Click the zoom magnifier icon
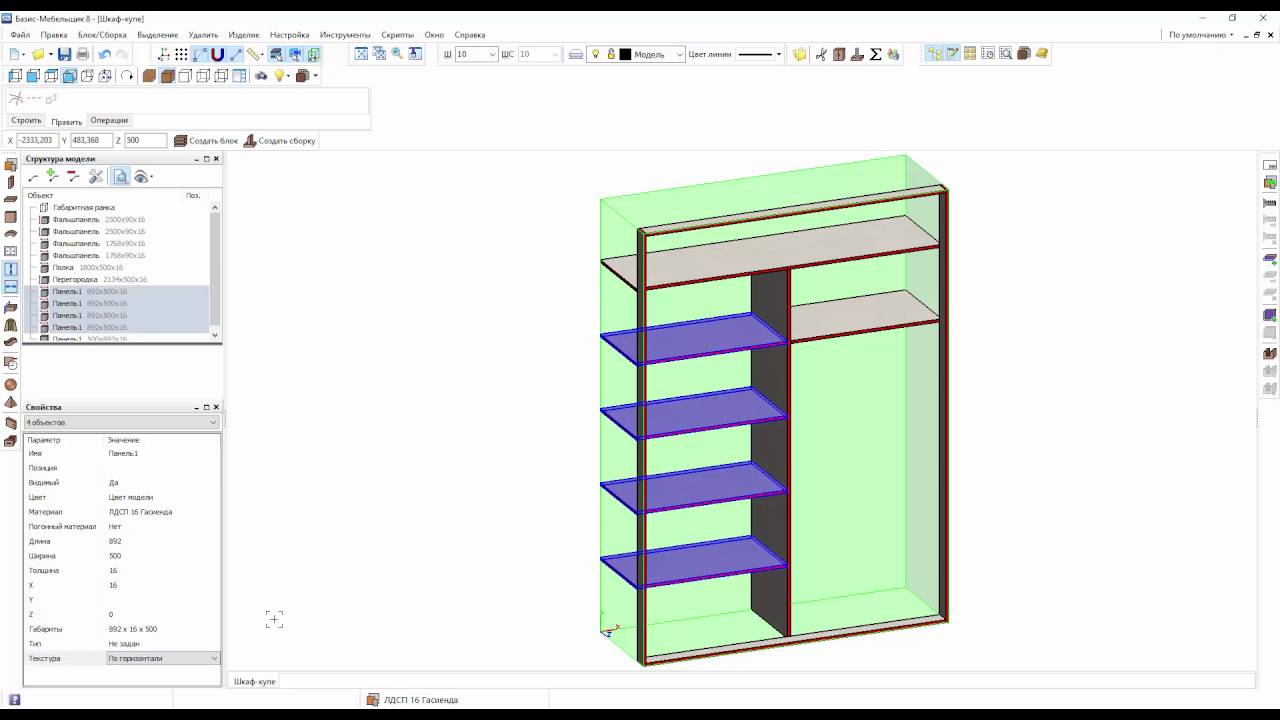The image size is (1280, 720). (397, 54)
